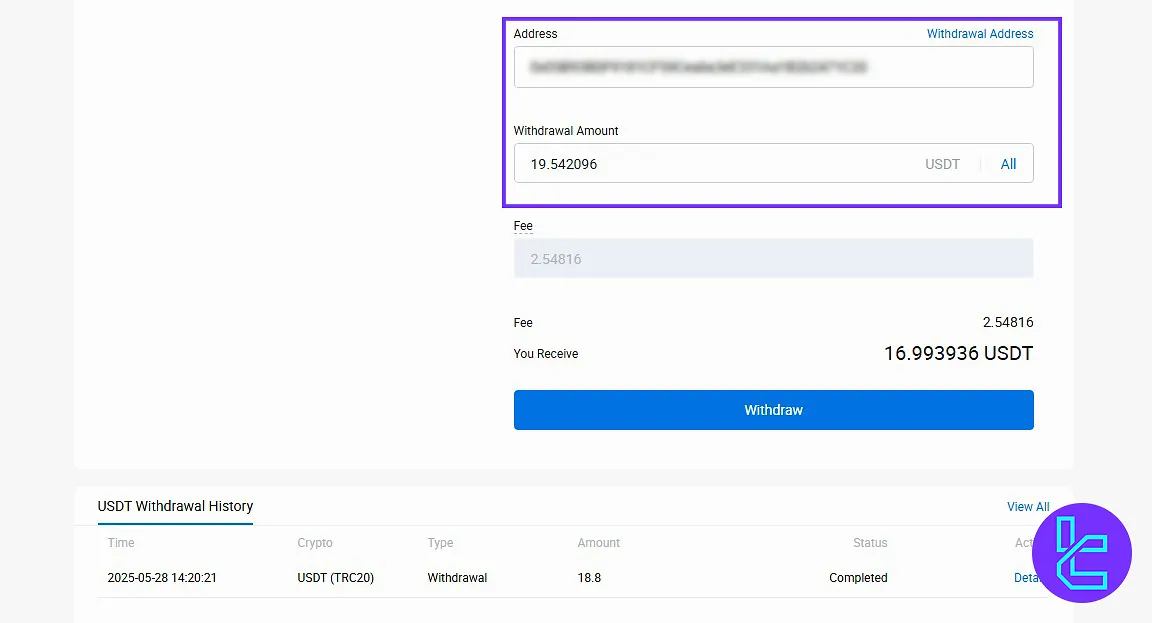Click the Type column header

point(440,543)
